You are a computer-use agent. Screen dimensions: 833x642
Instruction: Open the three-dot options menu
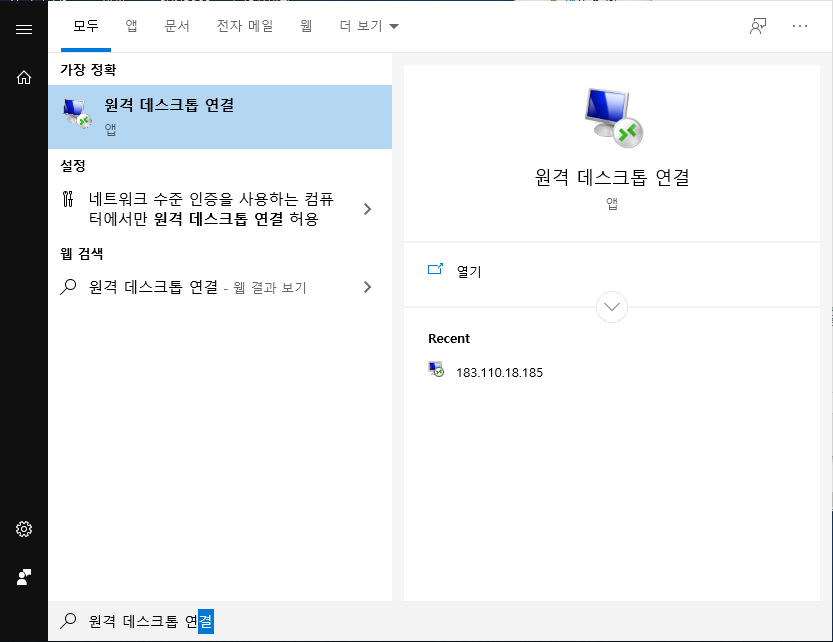coord(800,26)
